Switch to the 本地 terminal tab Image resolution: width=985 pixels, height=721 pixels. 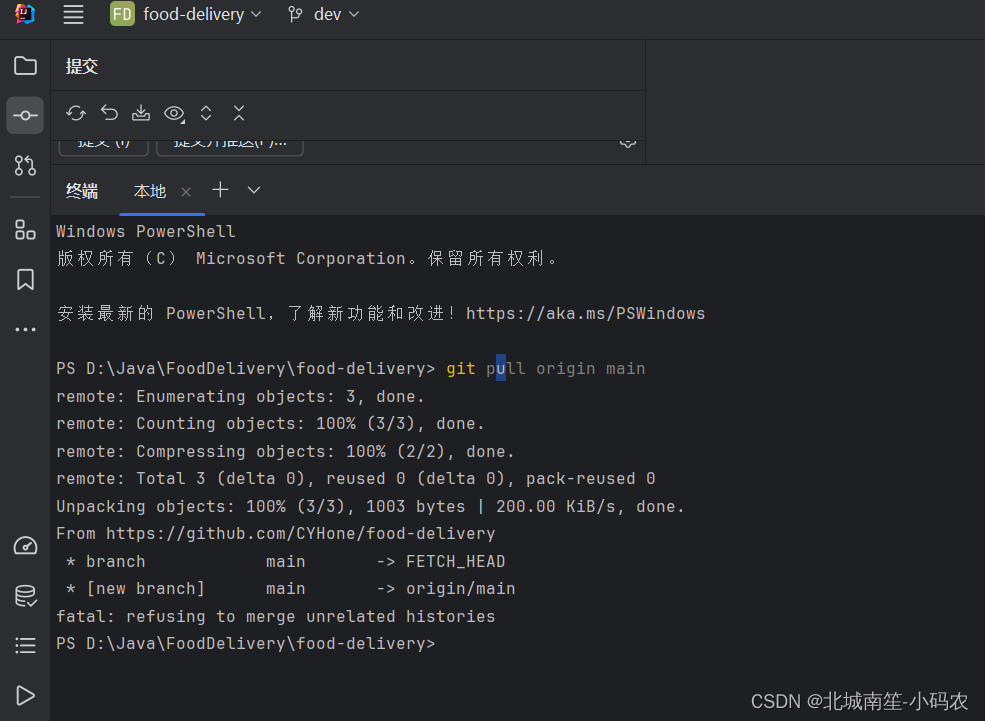tap(148, 190)
